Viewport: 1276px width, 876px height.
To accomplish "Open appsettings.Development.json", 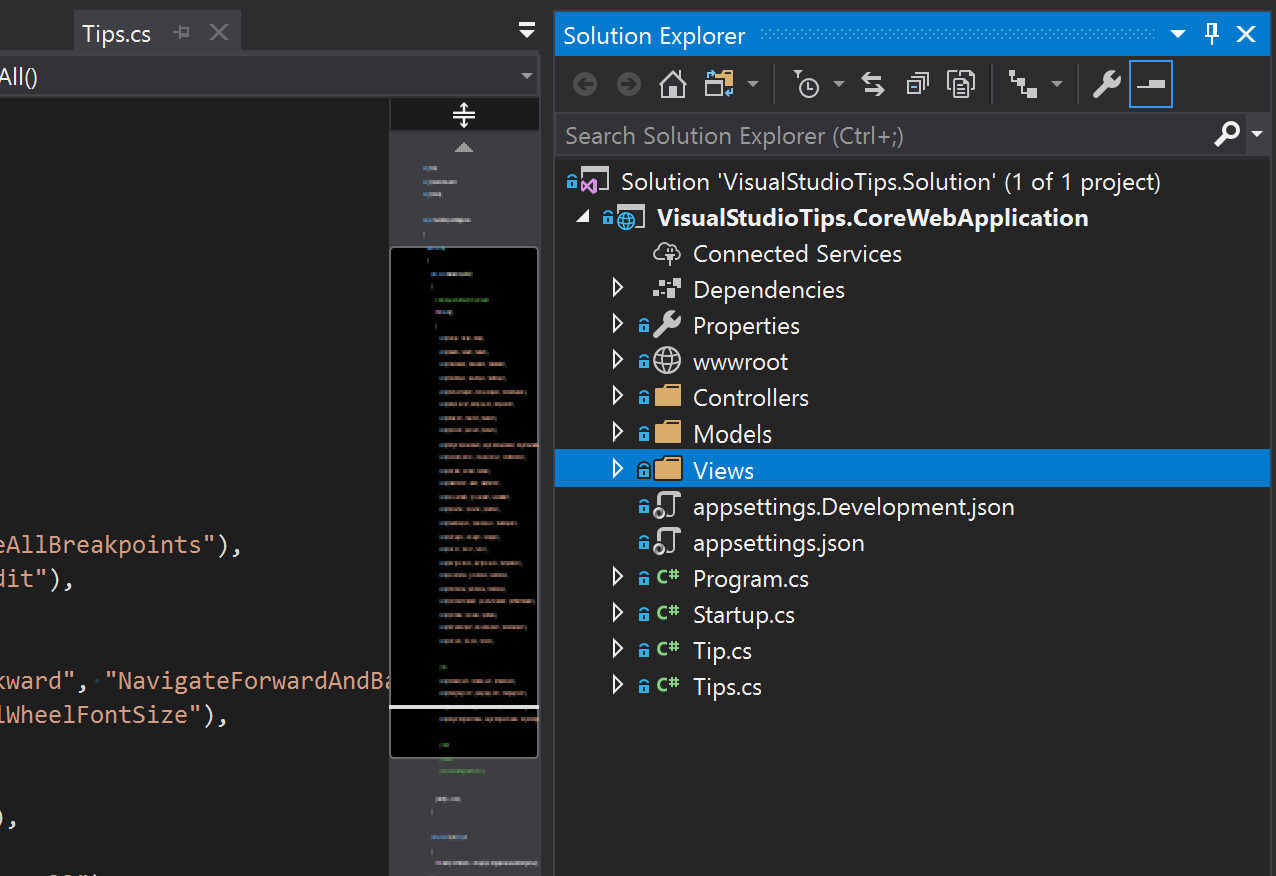I will 853,507.
